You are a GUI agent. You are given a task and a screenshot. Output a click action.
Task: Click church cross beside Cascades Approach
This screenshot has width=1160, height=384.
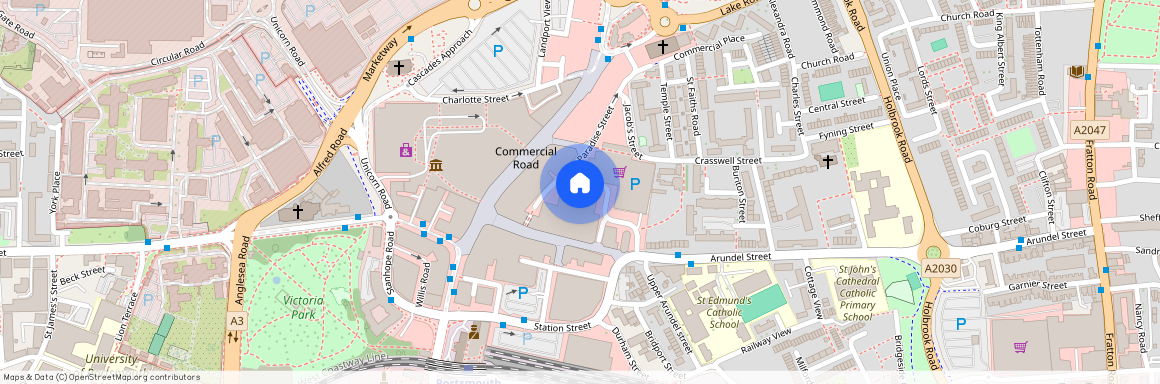(399, 67)
